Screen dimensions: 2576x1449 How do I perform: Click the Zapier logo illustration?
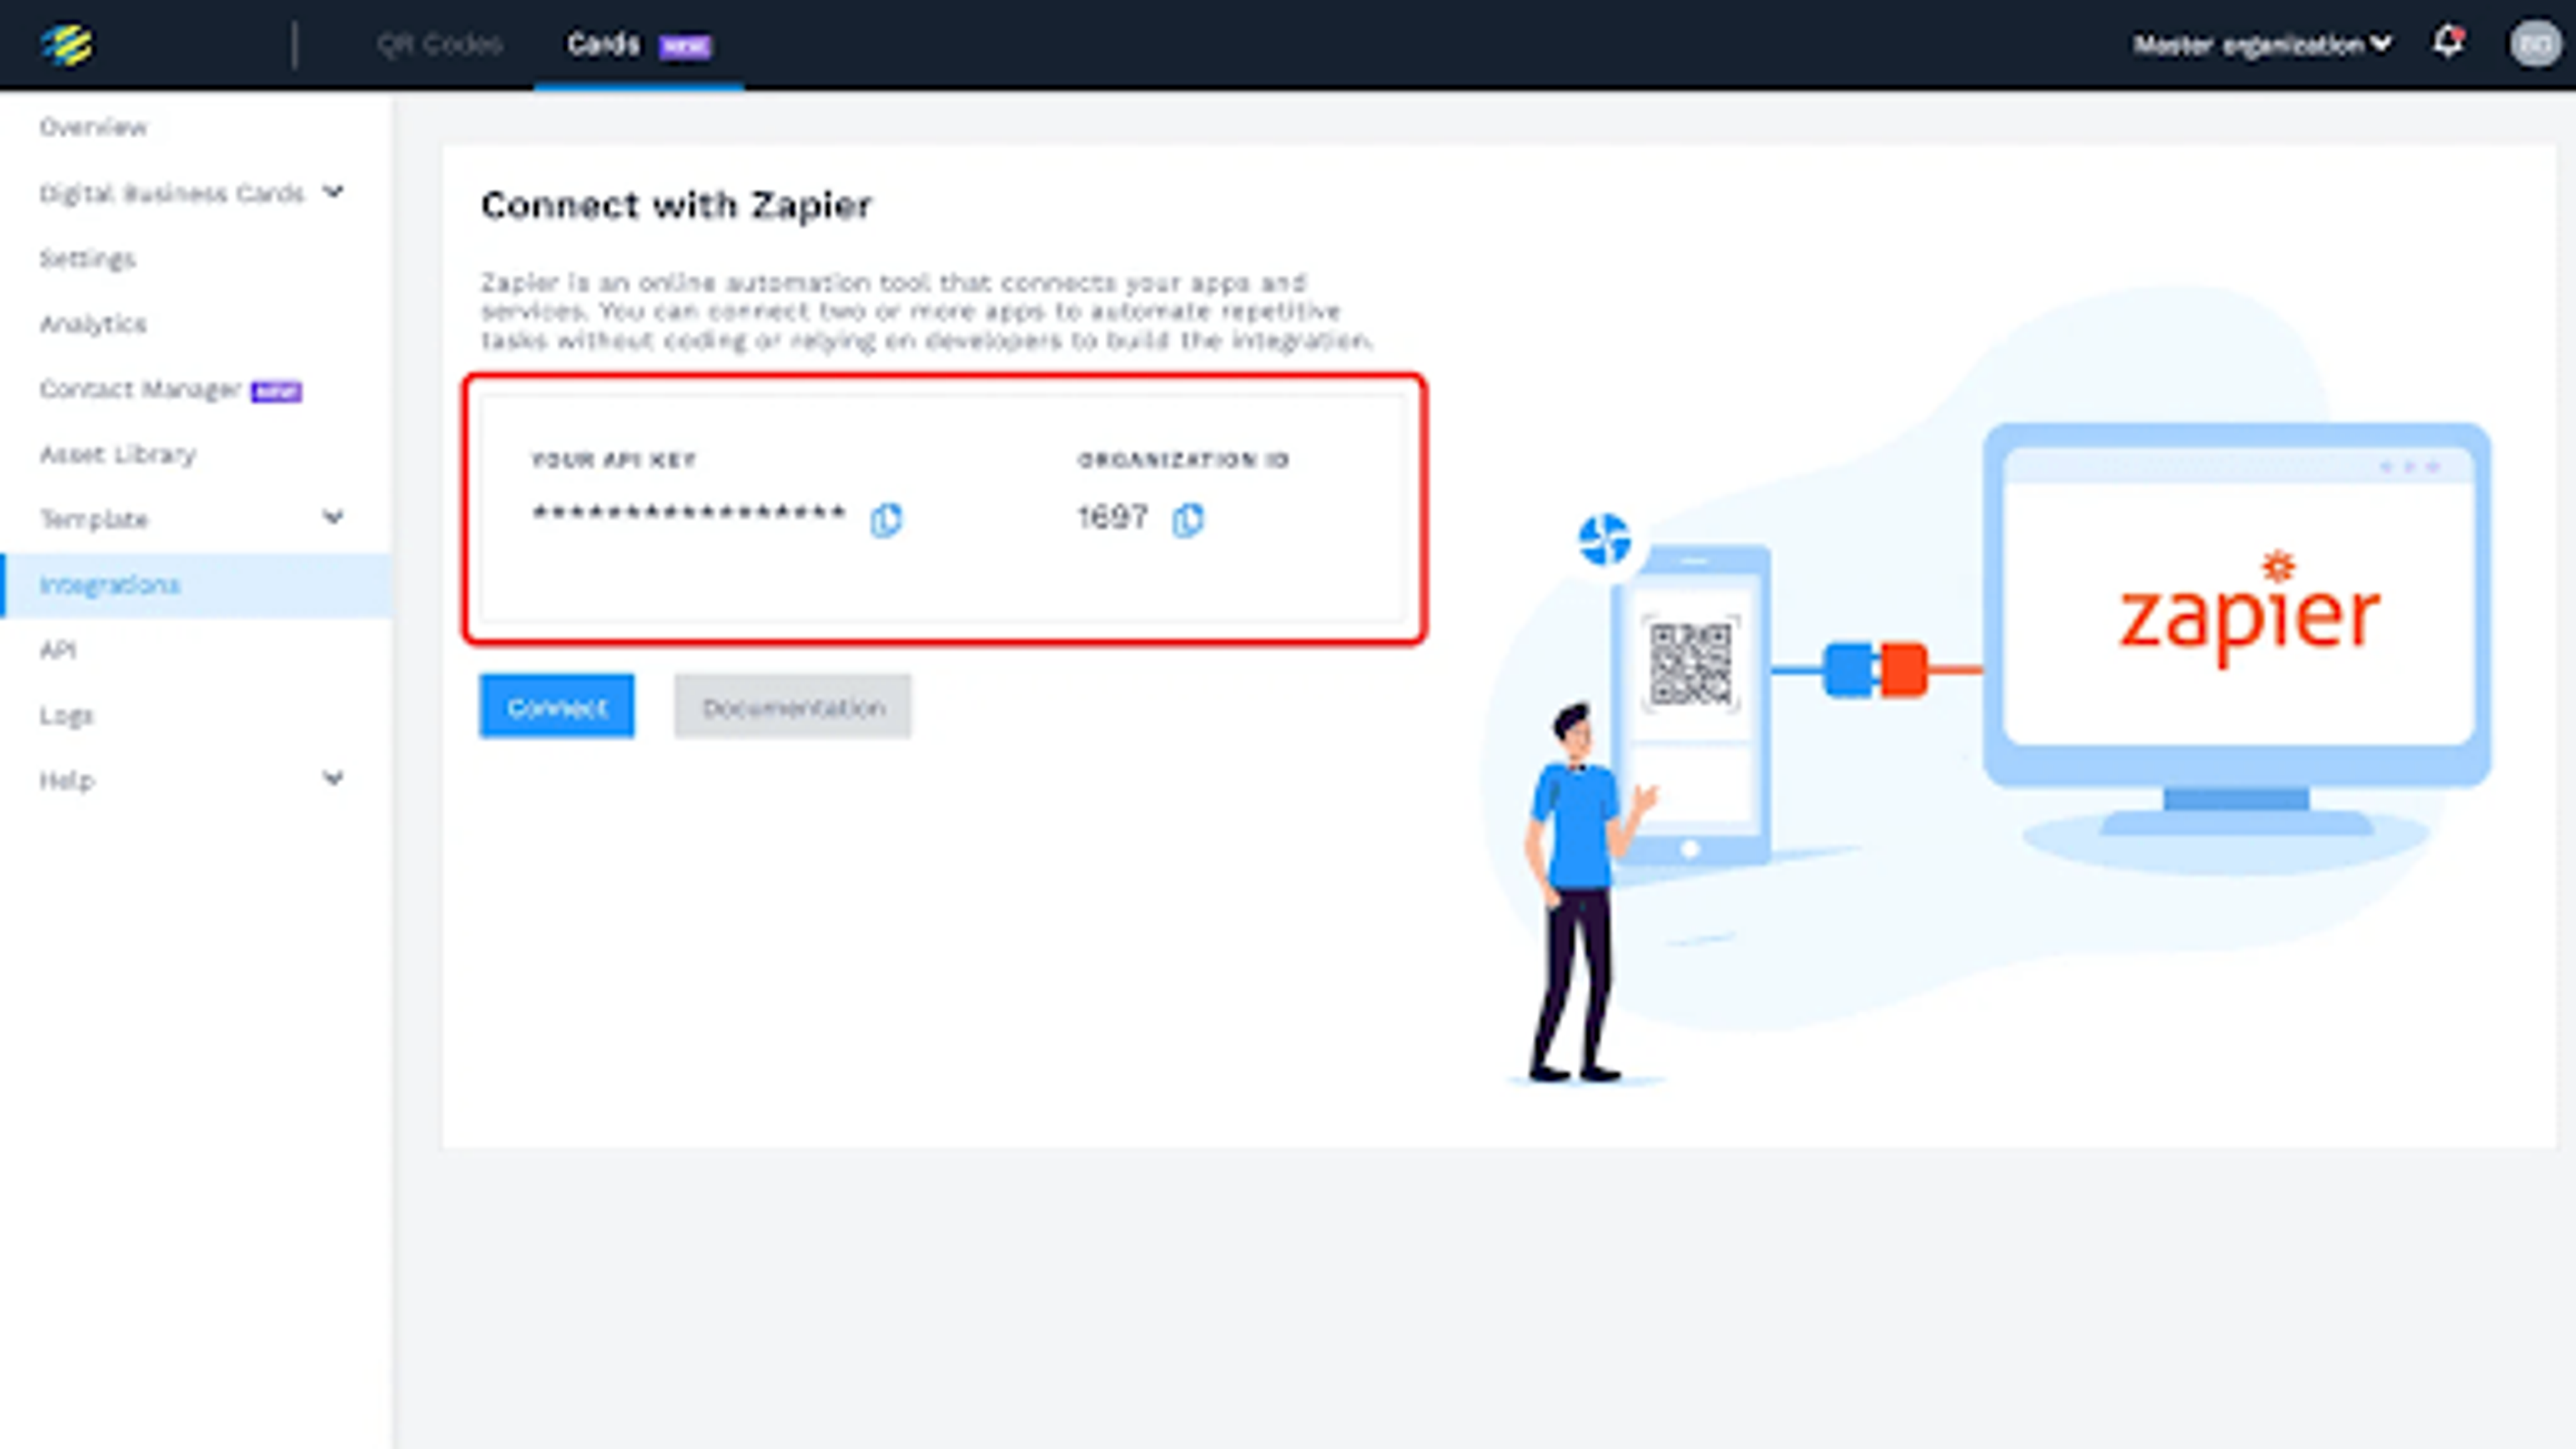point(2249,609)
